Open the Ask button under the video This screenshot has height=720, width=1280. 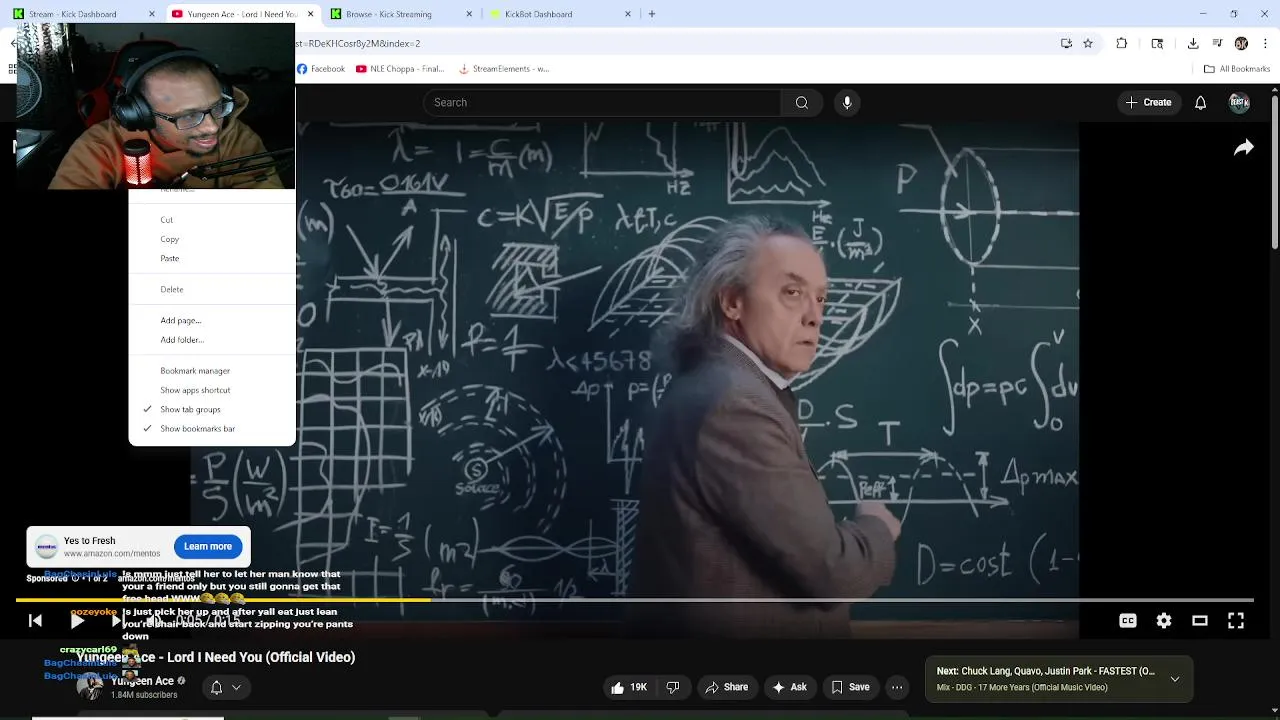coord(789,687)
